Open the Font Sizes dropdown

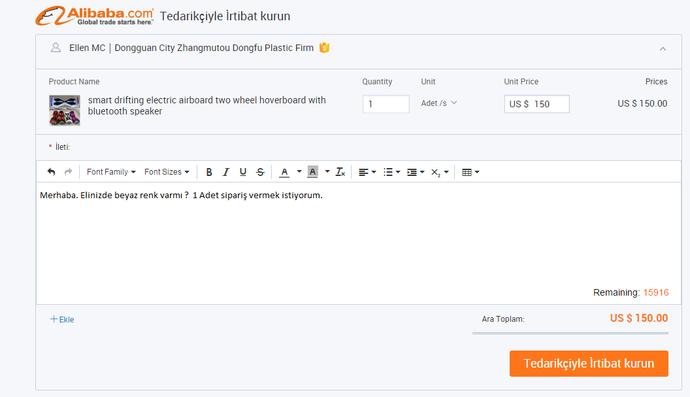(166, 172)
